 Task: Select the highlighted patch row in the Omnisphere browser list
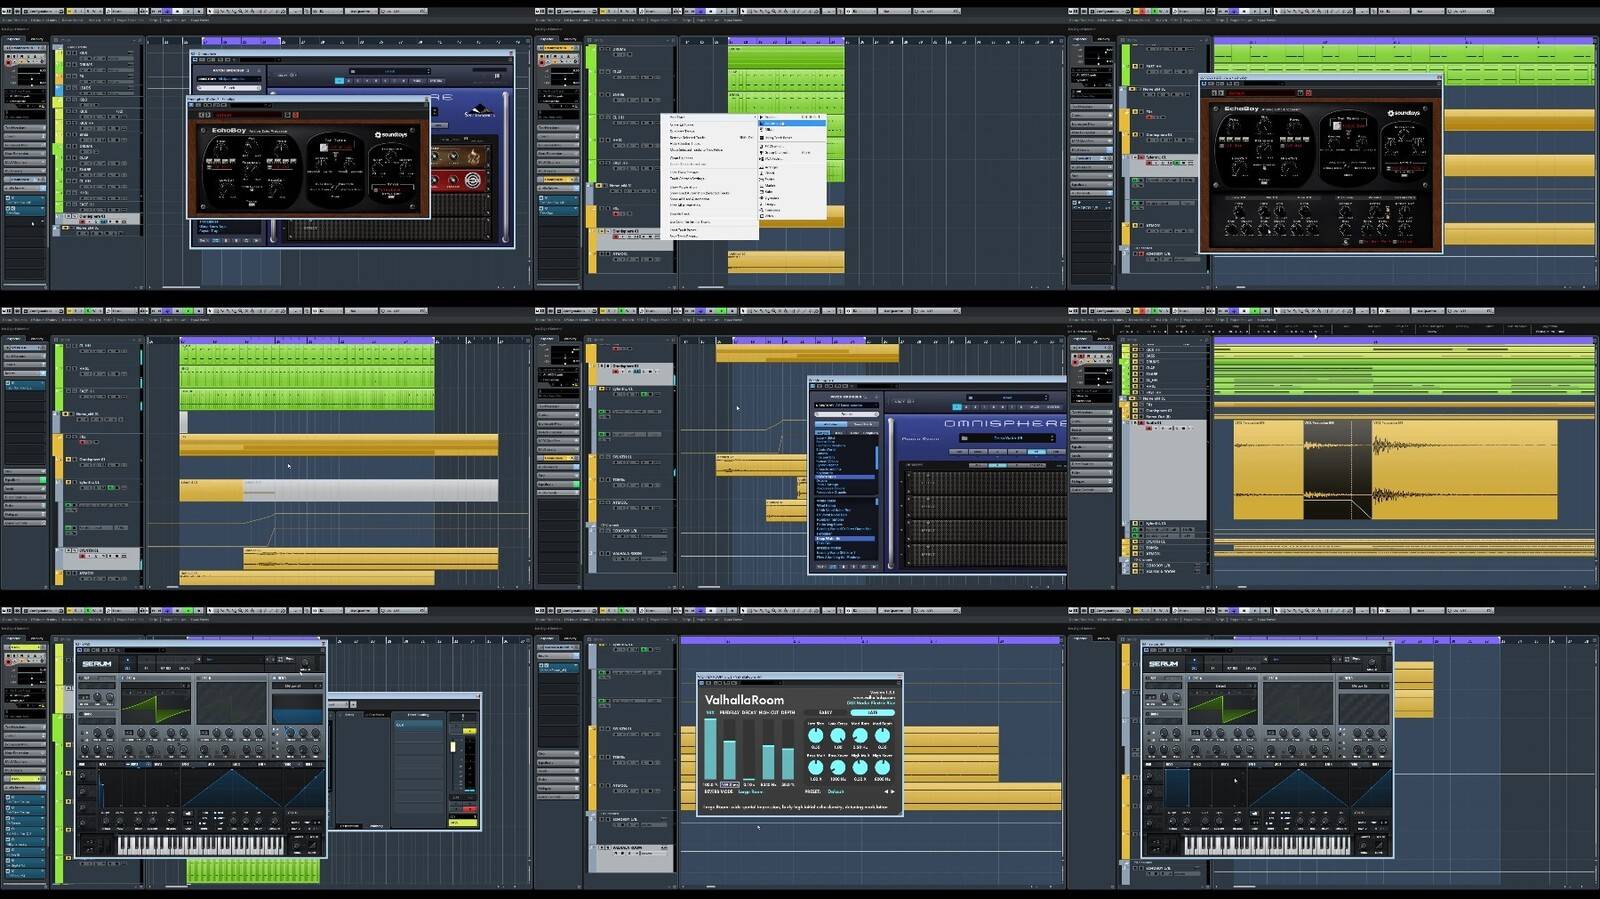coord(845,539)
